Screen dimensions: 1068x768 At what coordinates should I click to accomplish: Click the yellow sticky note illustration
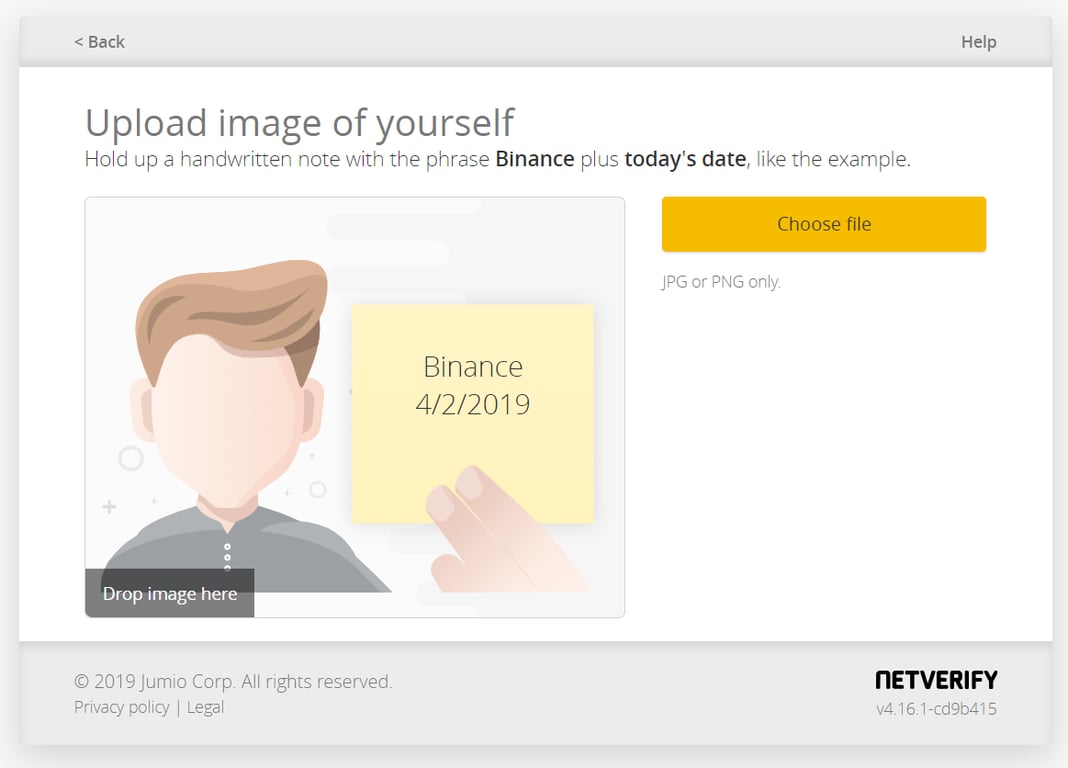[473, 413]
